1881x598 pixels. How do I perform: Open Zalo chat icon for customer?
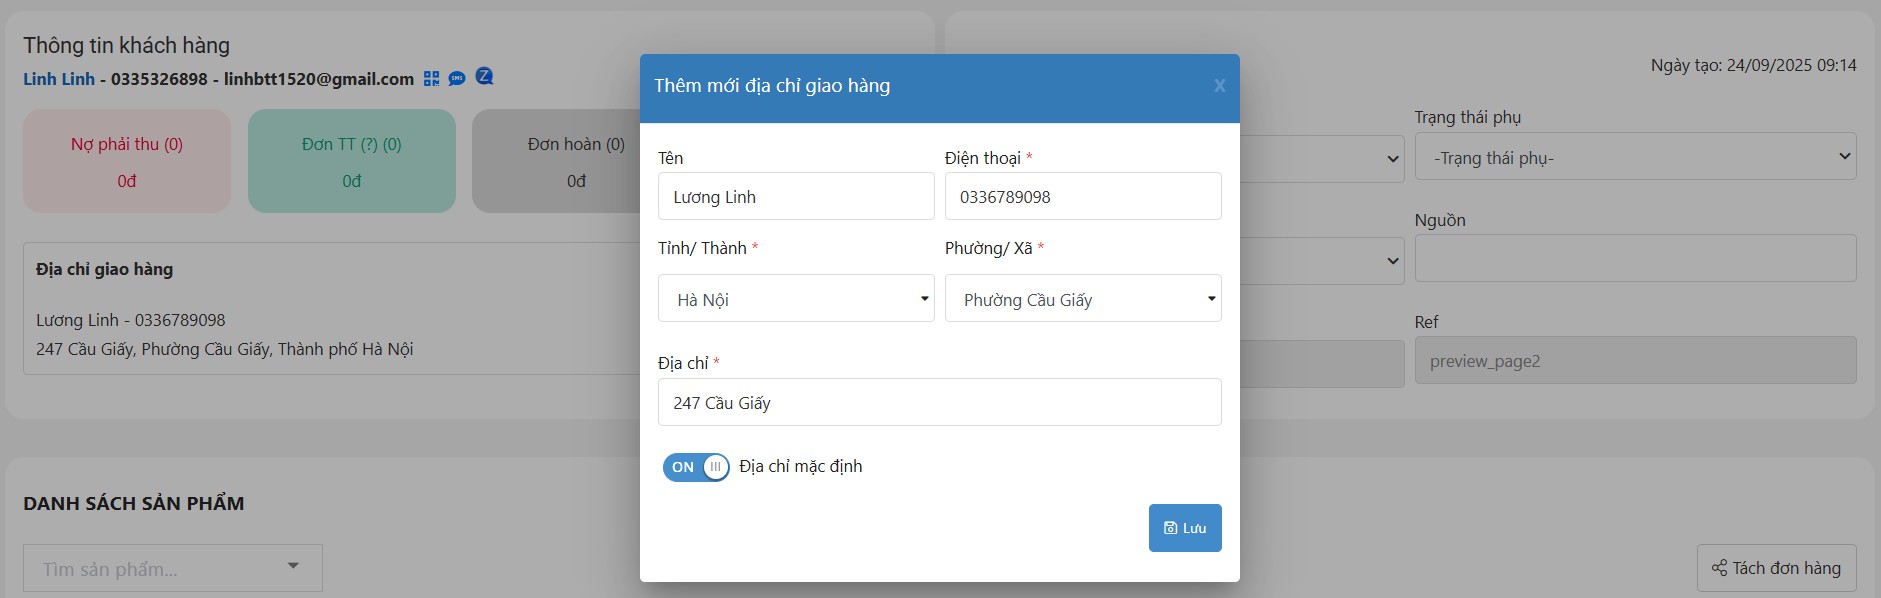(x=485, y=77)
